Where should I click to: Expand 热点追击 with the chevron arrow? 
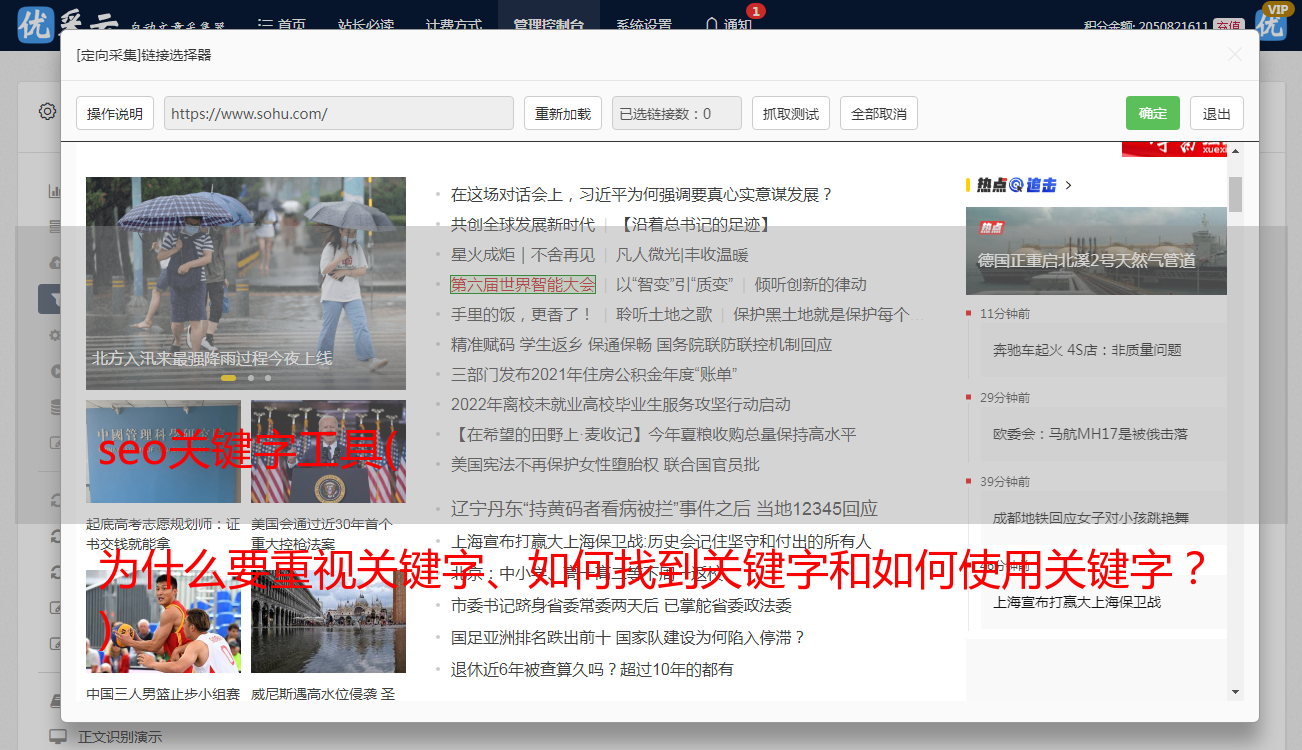pyautogui.click(x=1069, y=185)
